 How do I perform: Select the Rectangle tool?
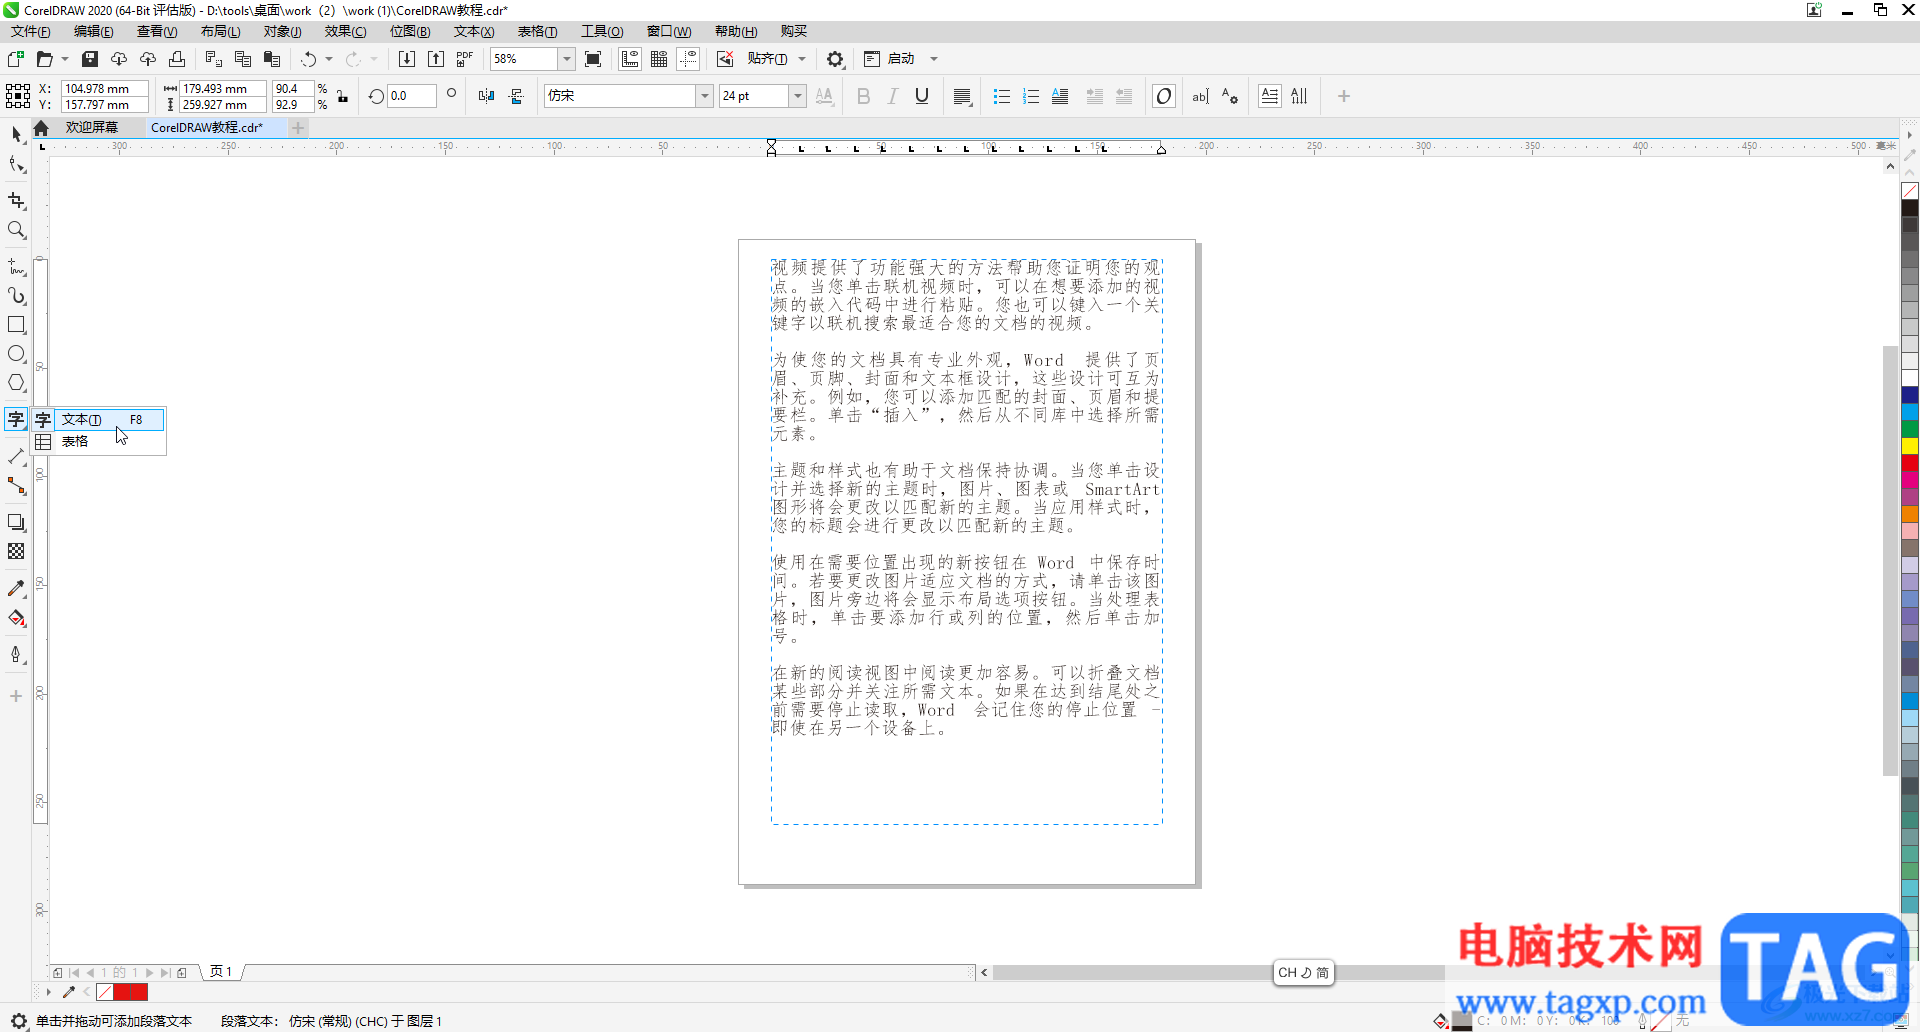16,325
